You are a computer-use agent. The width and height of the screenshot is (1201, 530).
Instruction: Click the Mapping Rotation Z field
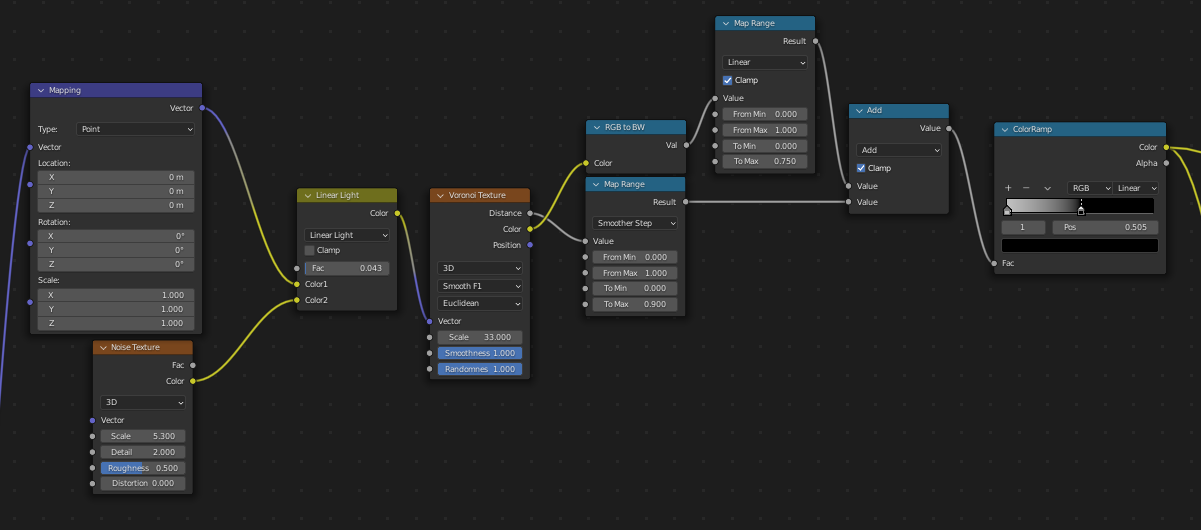point(116,264)
